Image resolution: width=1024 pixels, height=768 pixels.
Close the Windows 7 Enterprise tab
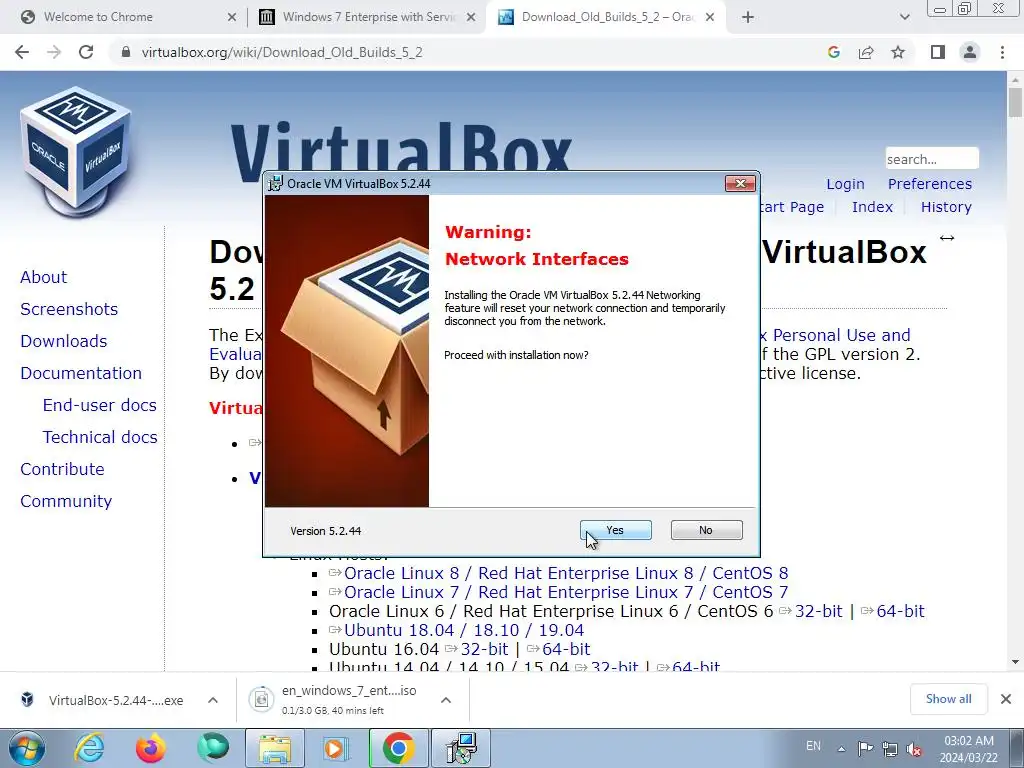[471, 17]
